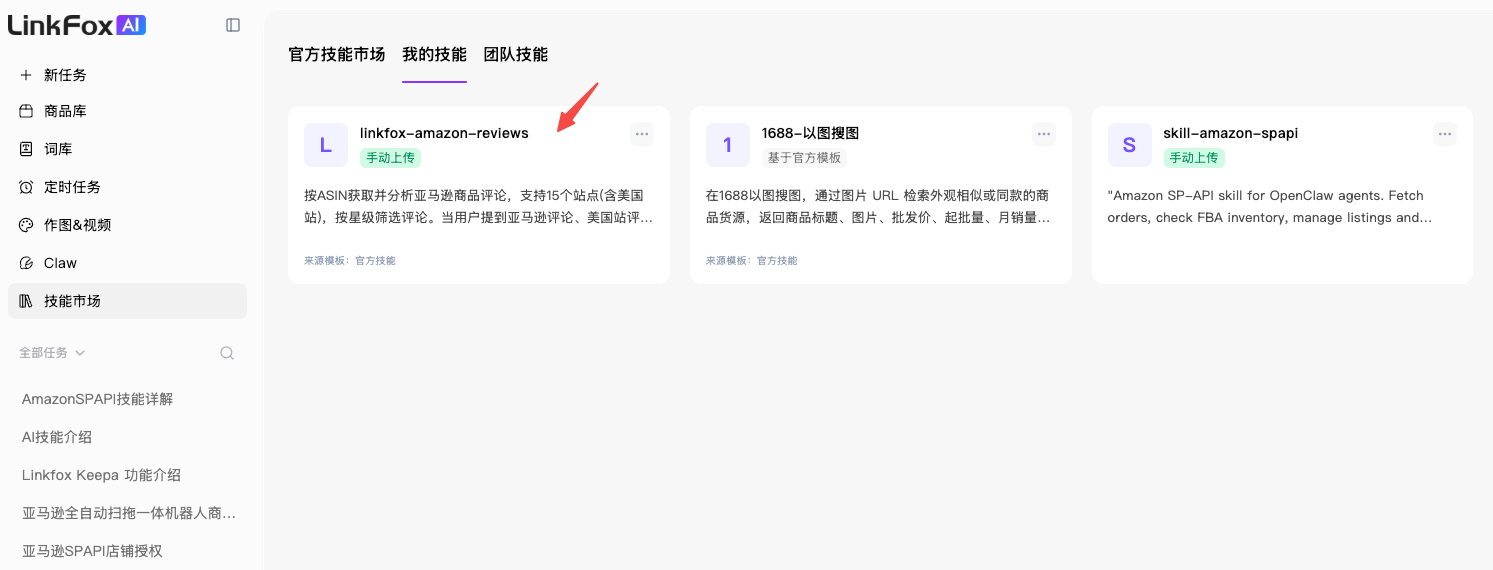This screenshot has width=1493, height=570.
Task: Click the LinkFox AI logo
Action: coord(77,25)
